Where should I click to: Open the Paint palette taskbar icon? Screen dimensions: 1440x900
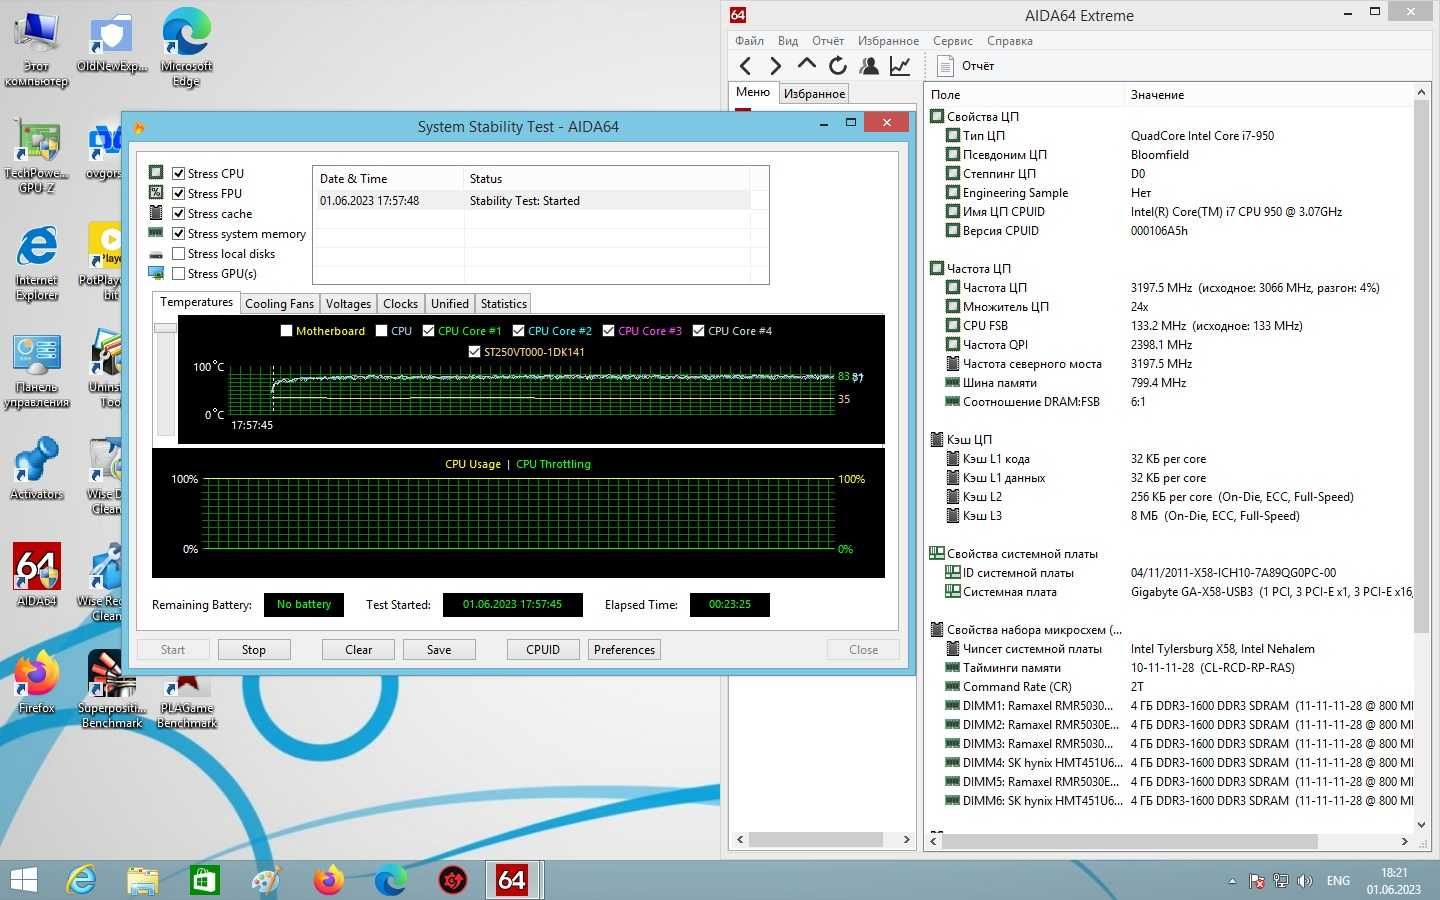(266, 880)
